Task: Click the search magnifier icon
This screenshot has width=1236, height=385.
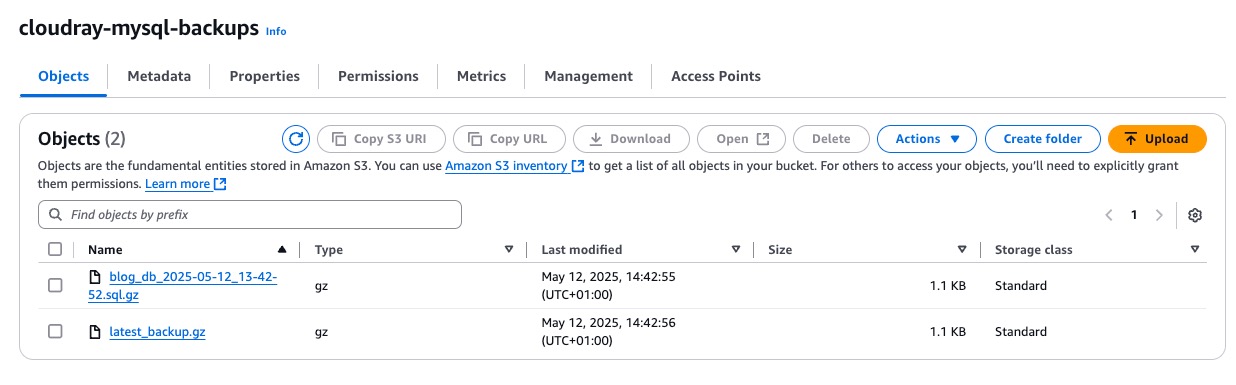Action: tap(55, 215)
